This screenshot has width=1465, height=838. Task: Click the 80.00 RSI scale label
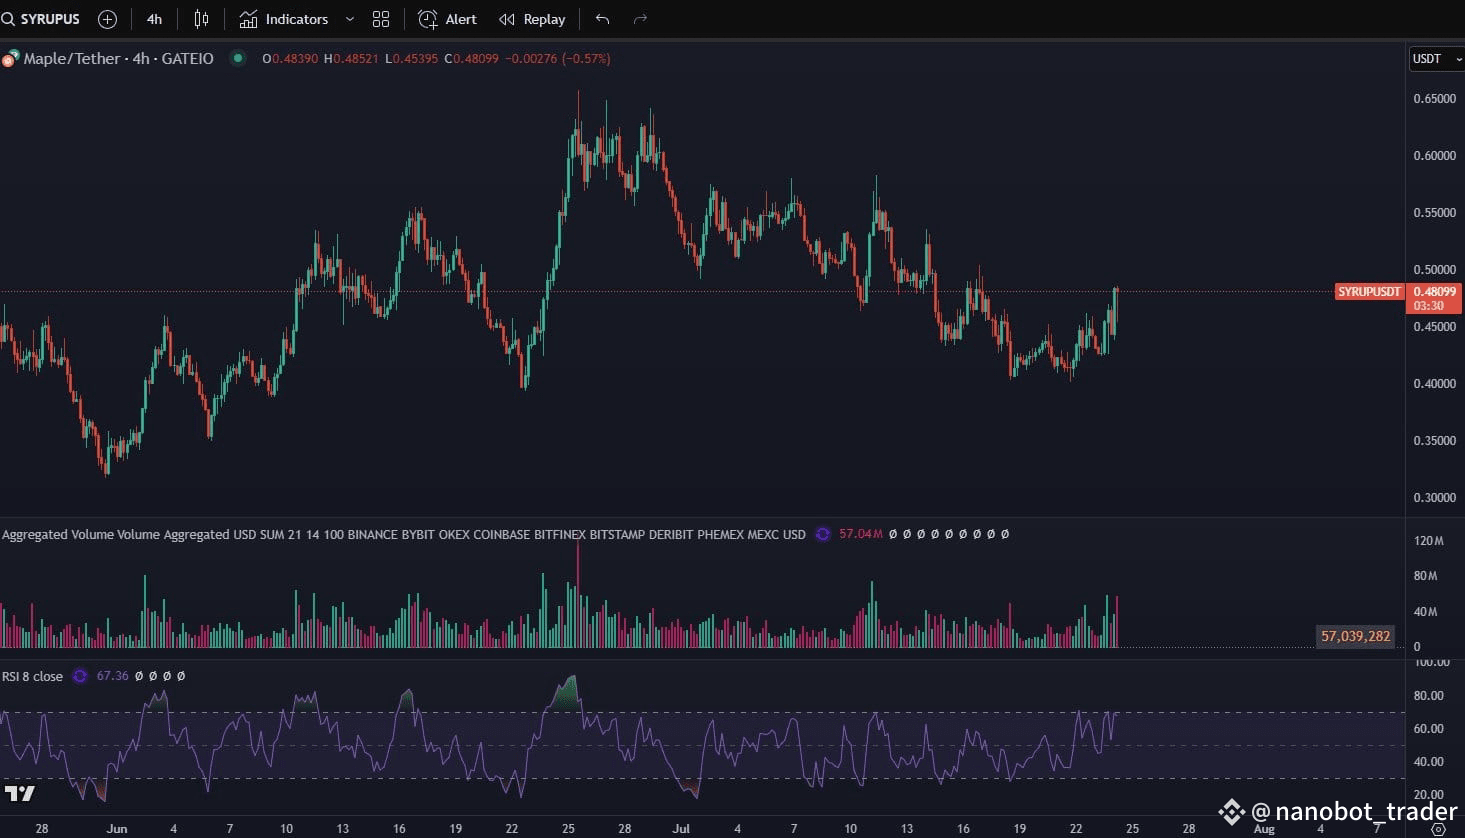coord(1428,696)
